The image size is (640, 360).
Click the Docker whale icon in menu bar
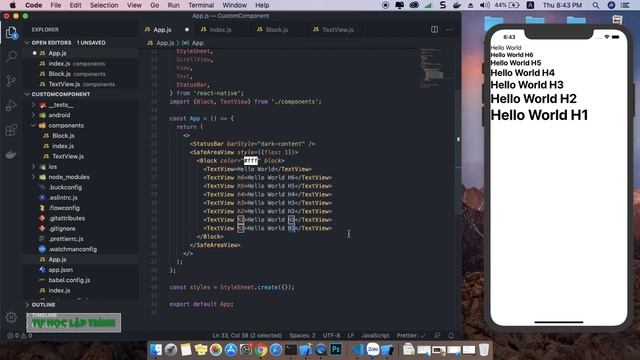click(x=457, y=5)
